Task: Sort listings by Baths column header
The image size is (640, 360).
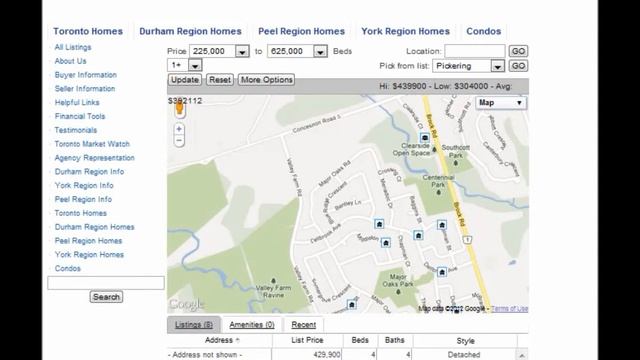Action: click(395, 340)
